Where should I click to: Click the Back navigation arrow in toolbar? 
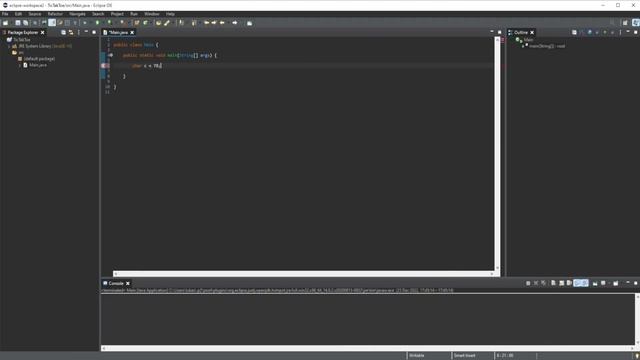pyautogui.click(x=222, y=23)
